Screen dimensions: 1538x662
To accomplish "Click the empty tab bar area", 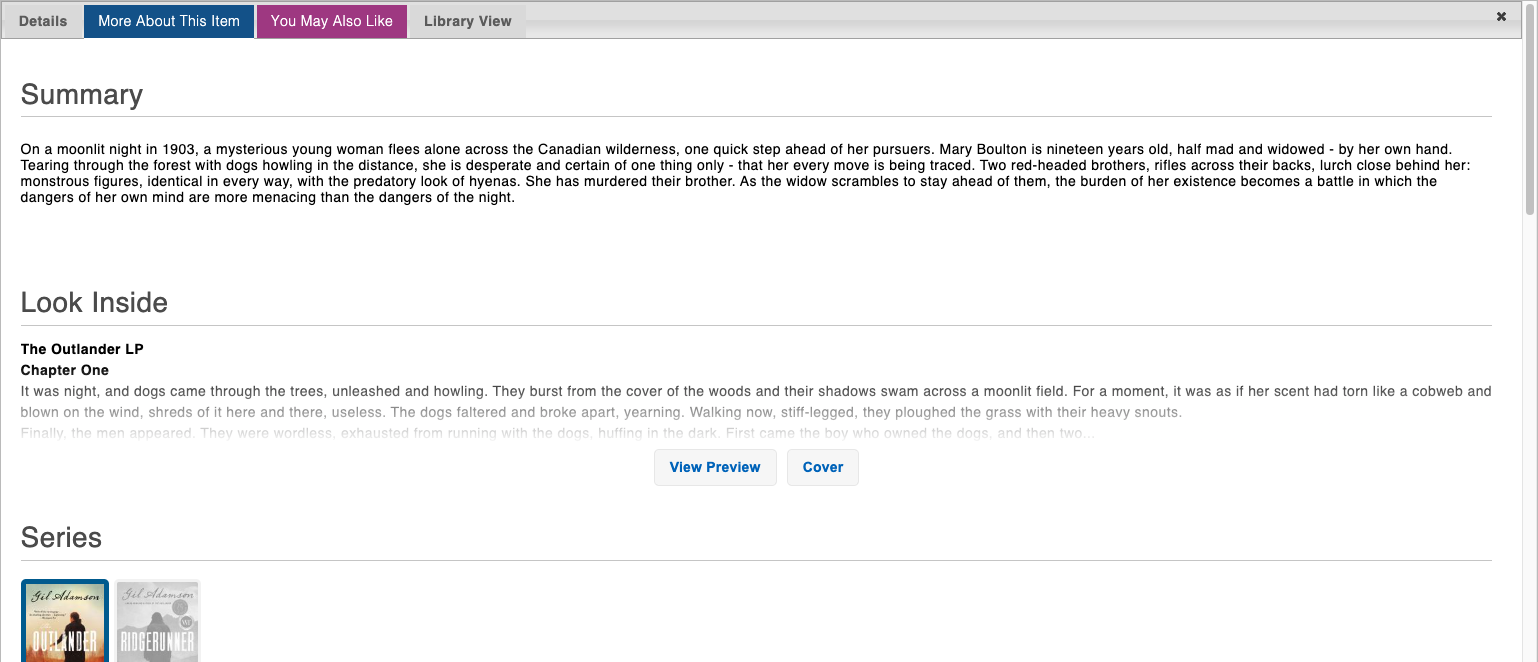I will [1000, 21].
